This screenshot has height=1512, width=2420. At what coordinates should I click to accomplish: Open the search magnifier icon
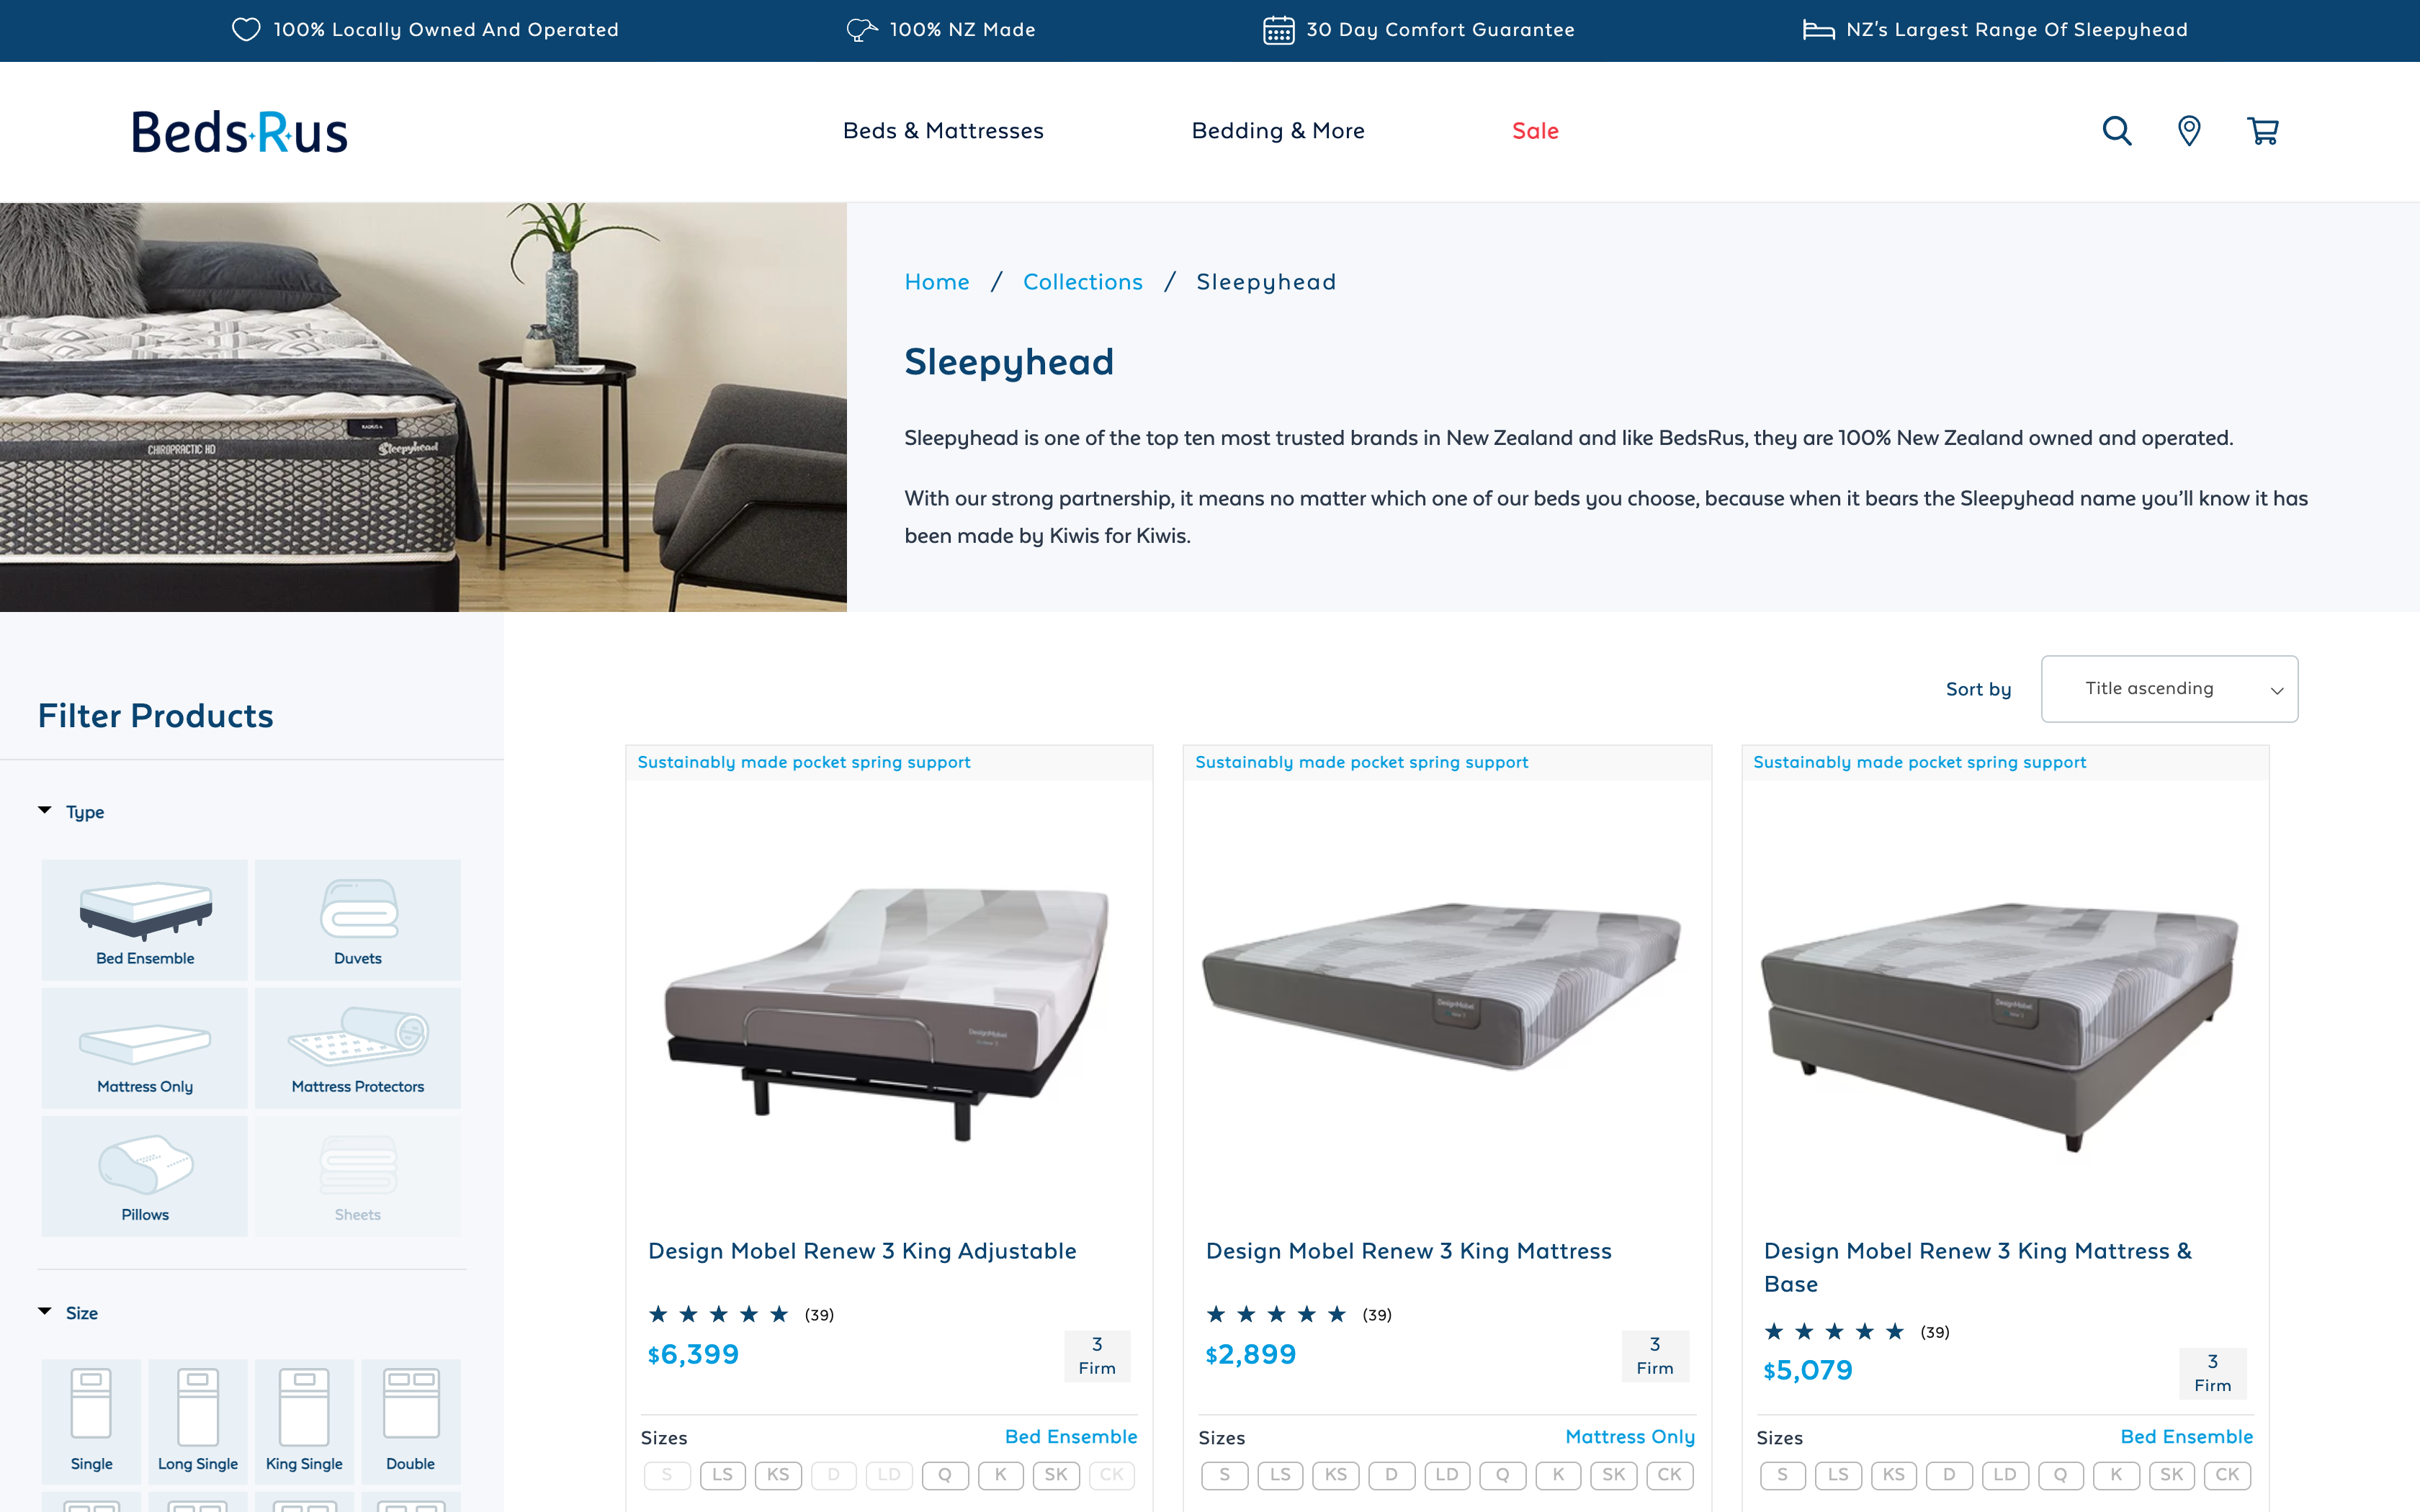click(2117, 131)
